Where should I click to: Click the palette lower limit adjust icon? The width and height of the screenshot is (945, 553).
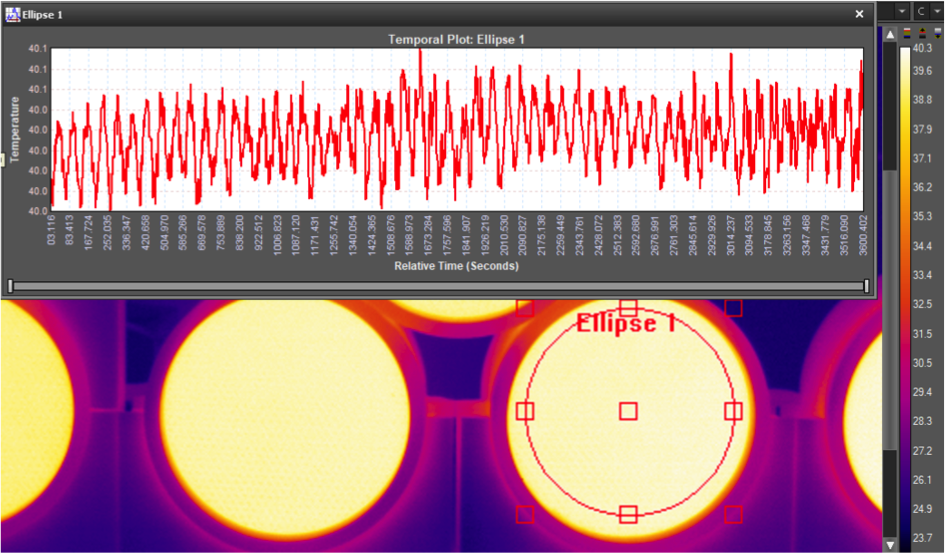[x=938, y=33]
